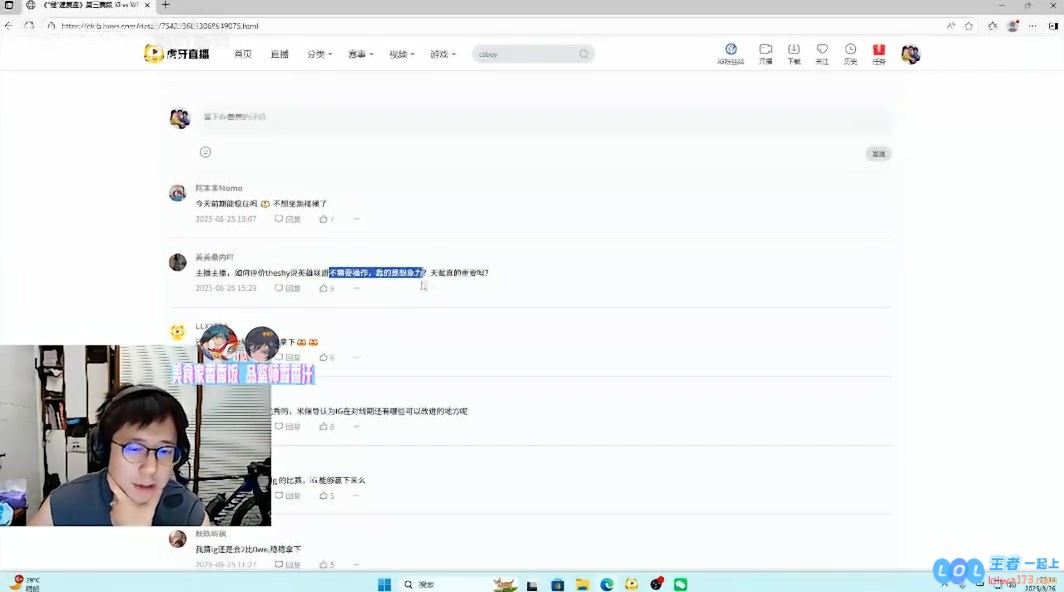The image size is (1064, 592).
Task: Open the 历史 history clock icon
Action: (x=850, y=54)
